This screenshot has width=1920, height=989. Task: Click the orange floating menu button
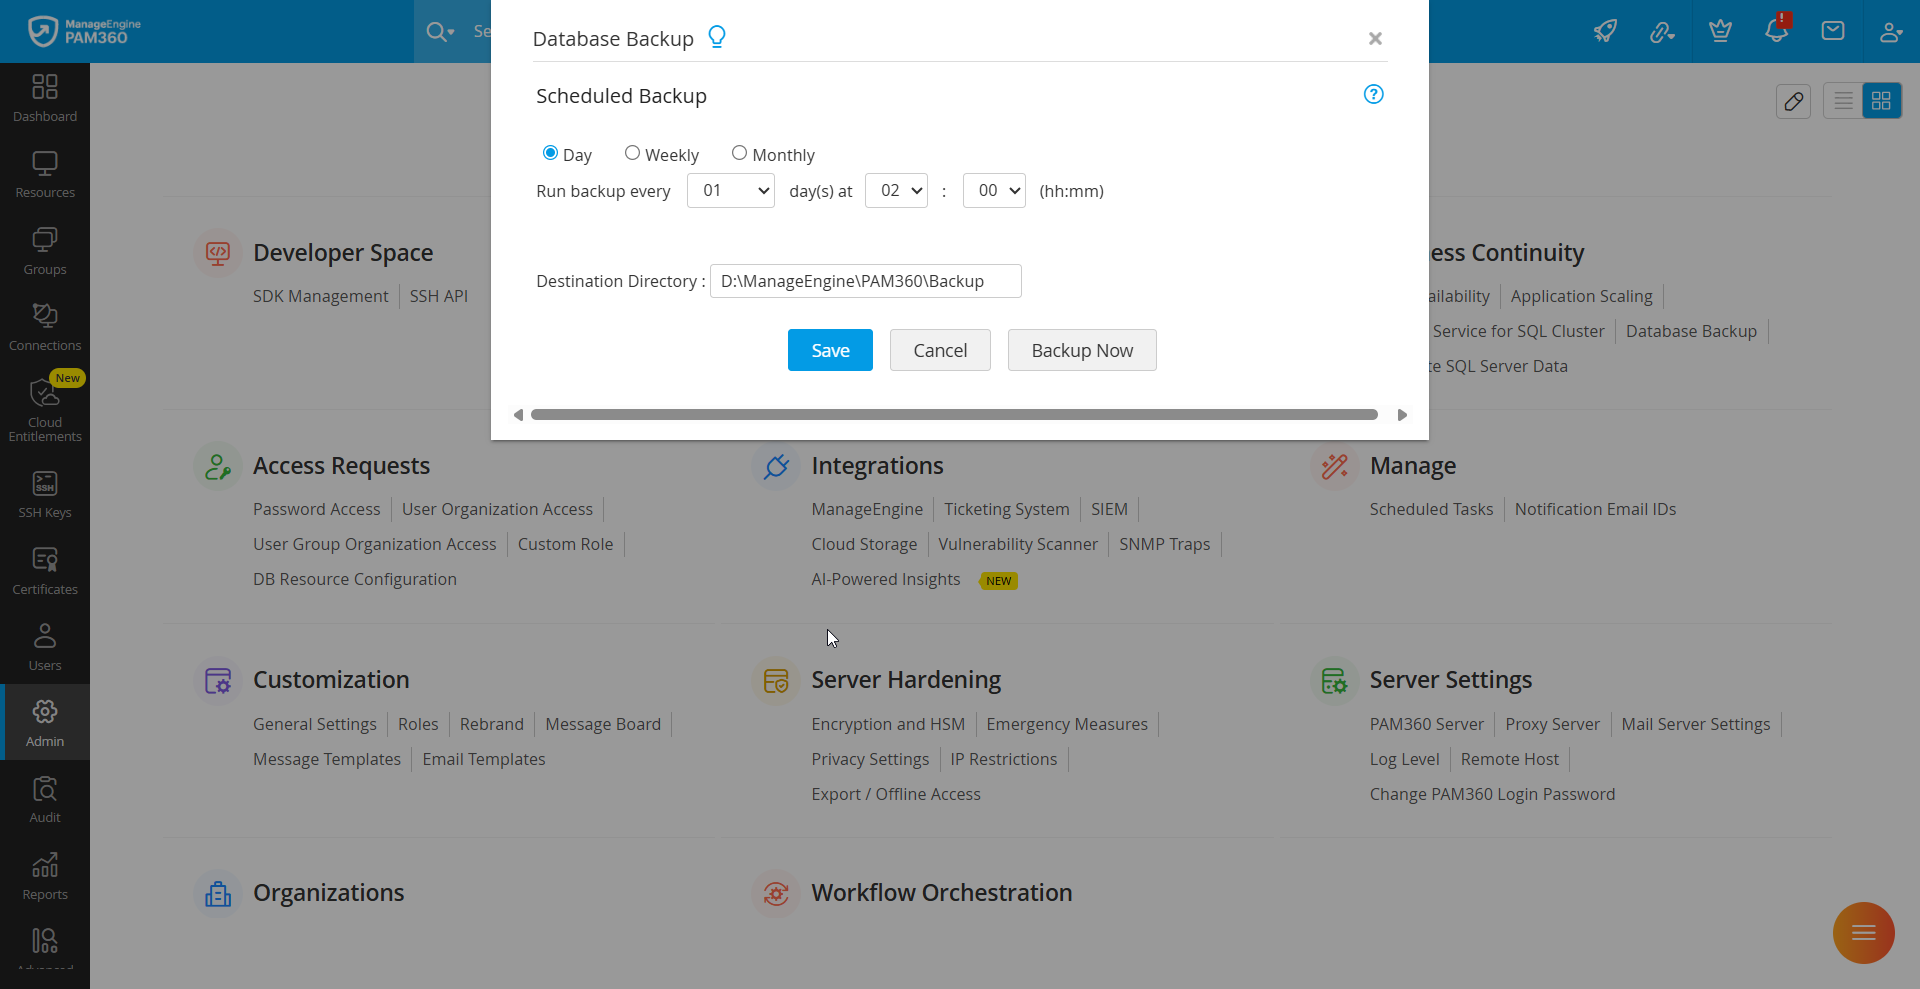(x=1864, y=933)
